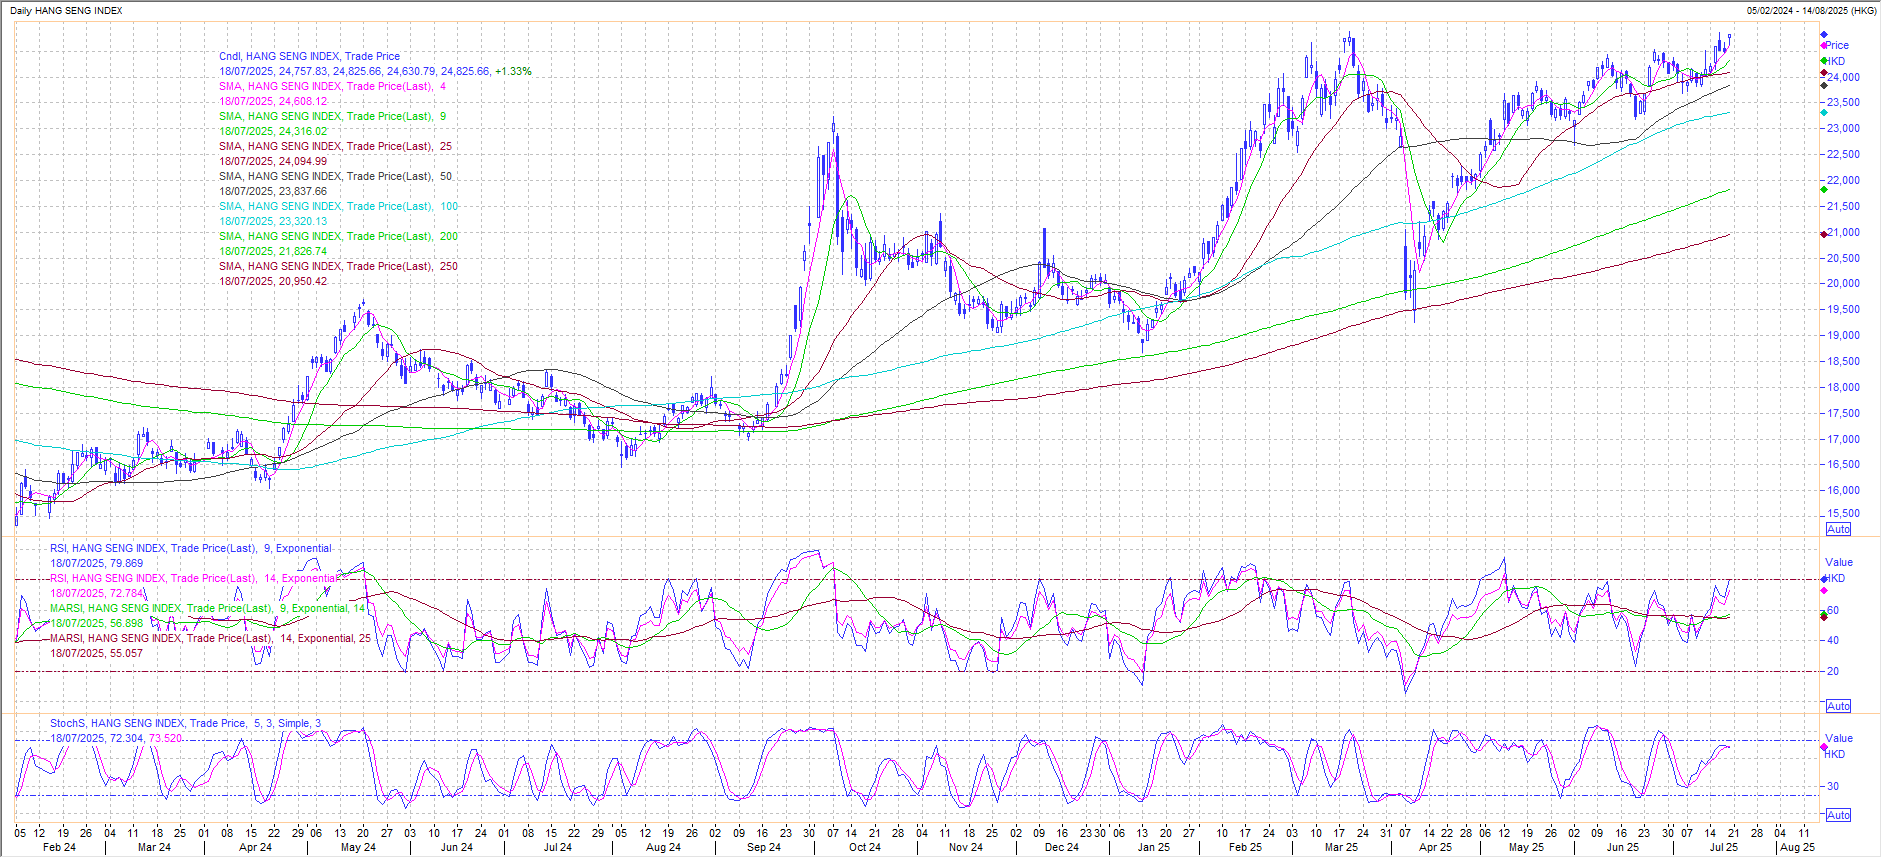Select the SMA 50 legend label

pyautogui.click(x=335, y=176)
